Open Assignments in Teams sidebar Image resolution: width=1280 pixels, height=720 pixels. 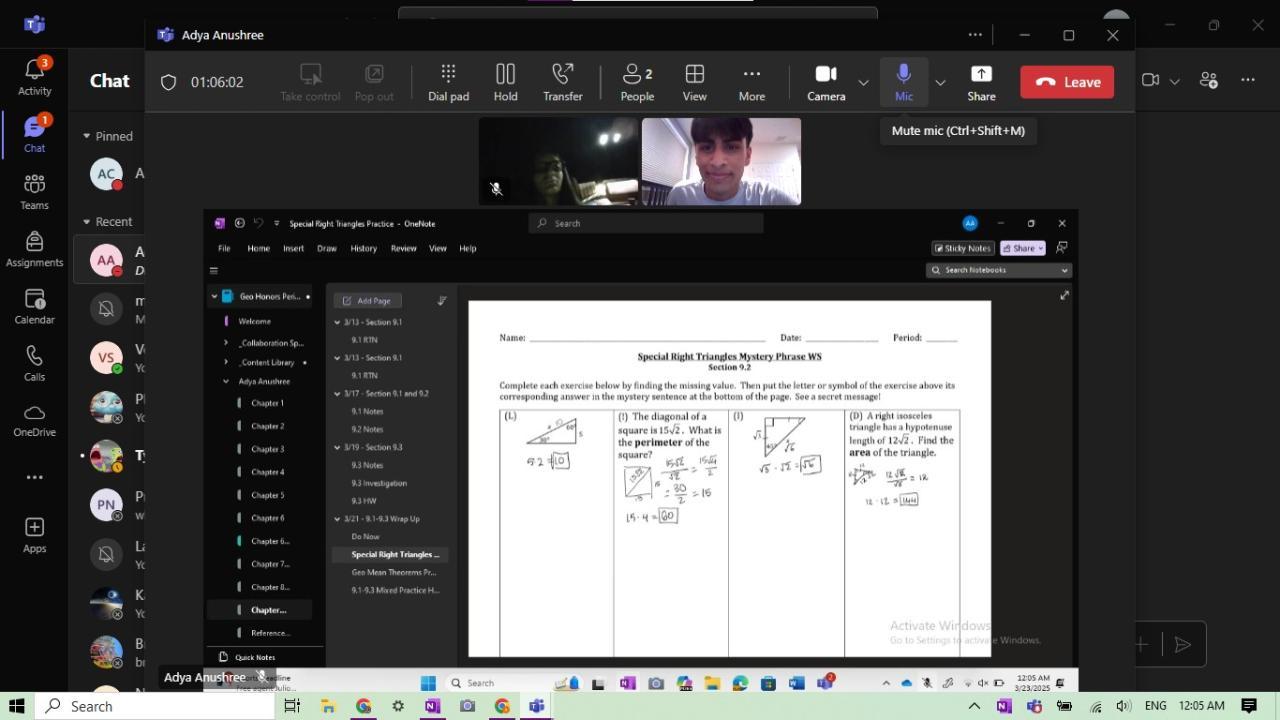point(34,248)
